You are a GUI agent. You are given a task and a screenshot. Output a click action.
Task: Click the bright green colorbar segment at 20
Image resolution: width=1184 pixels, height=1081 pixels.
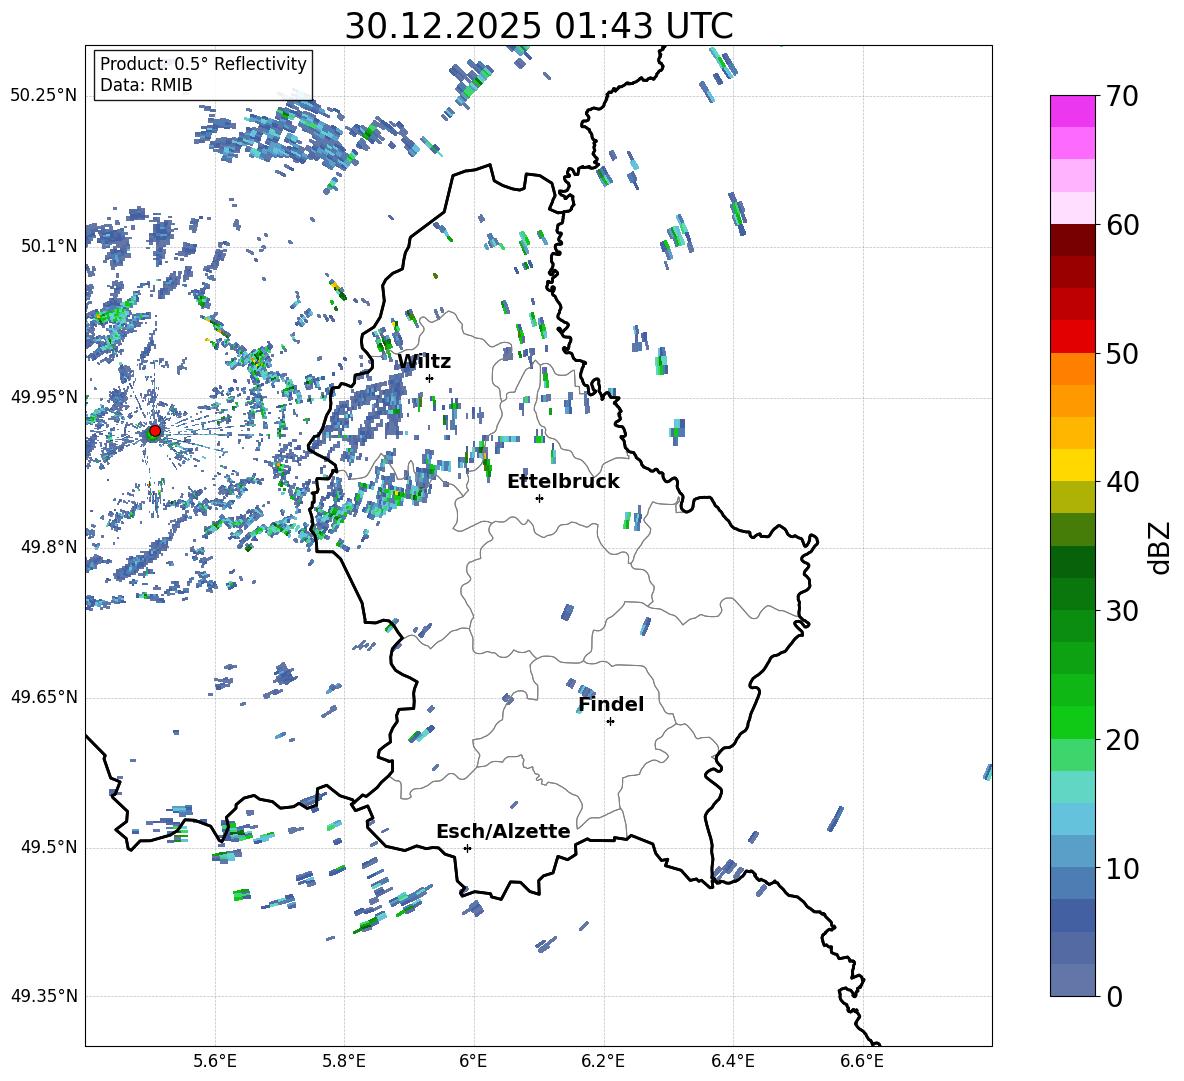(1072, 722)
